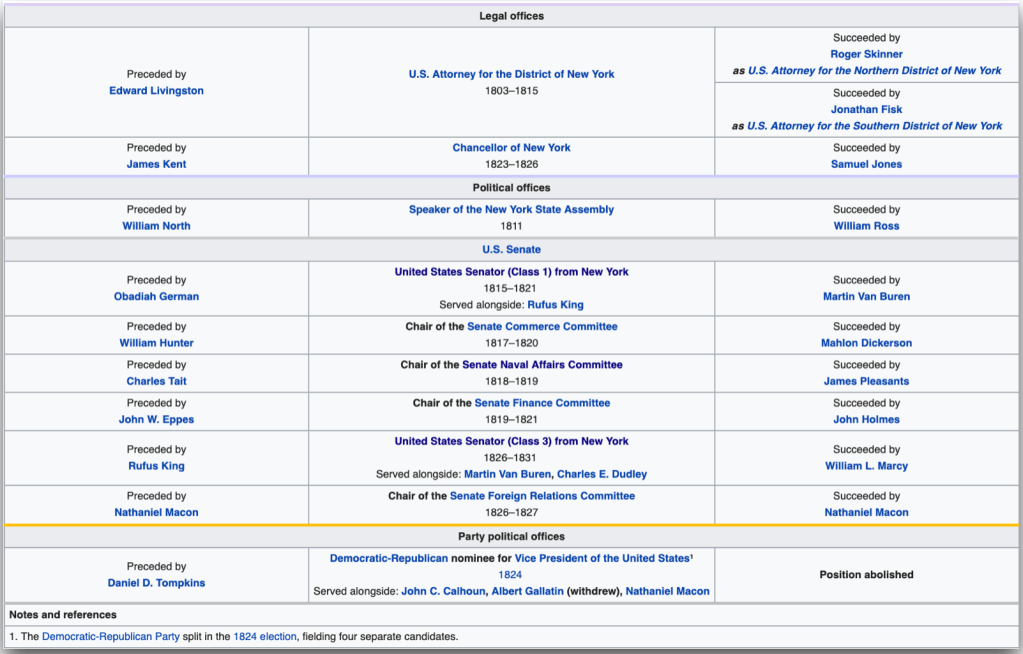The width and height of the screenshot is (1023, 654).
Task: Open the Chancellor of New York link
Action: pos(511,147)
